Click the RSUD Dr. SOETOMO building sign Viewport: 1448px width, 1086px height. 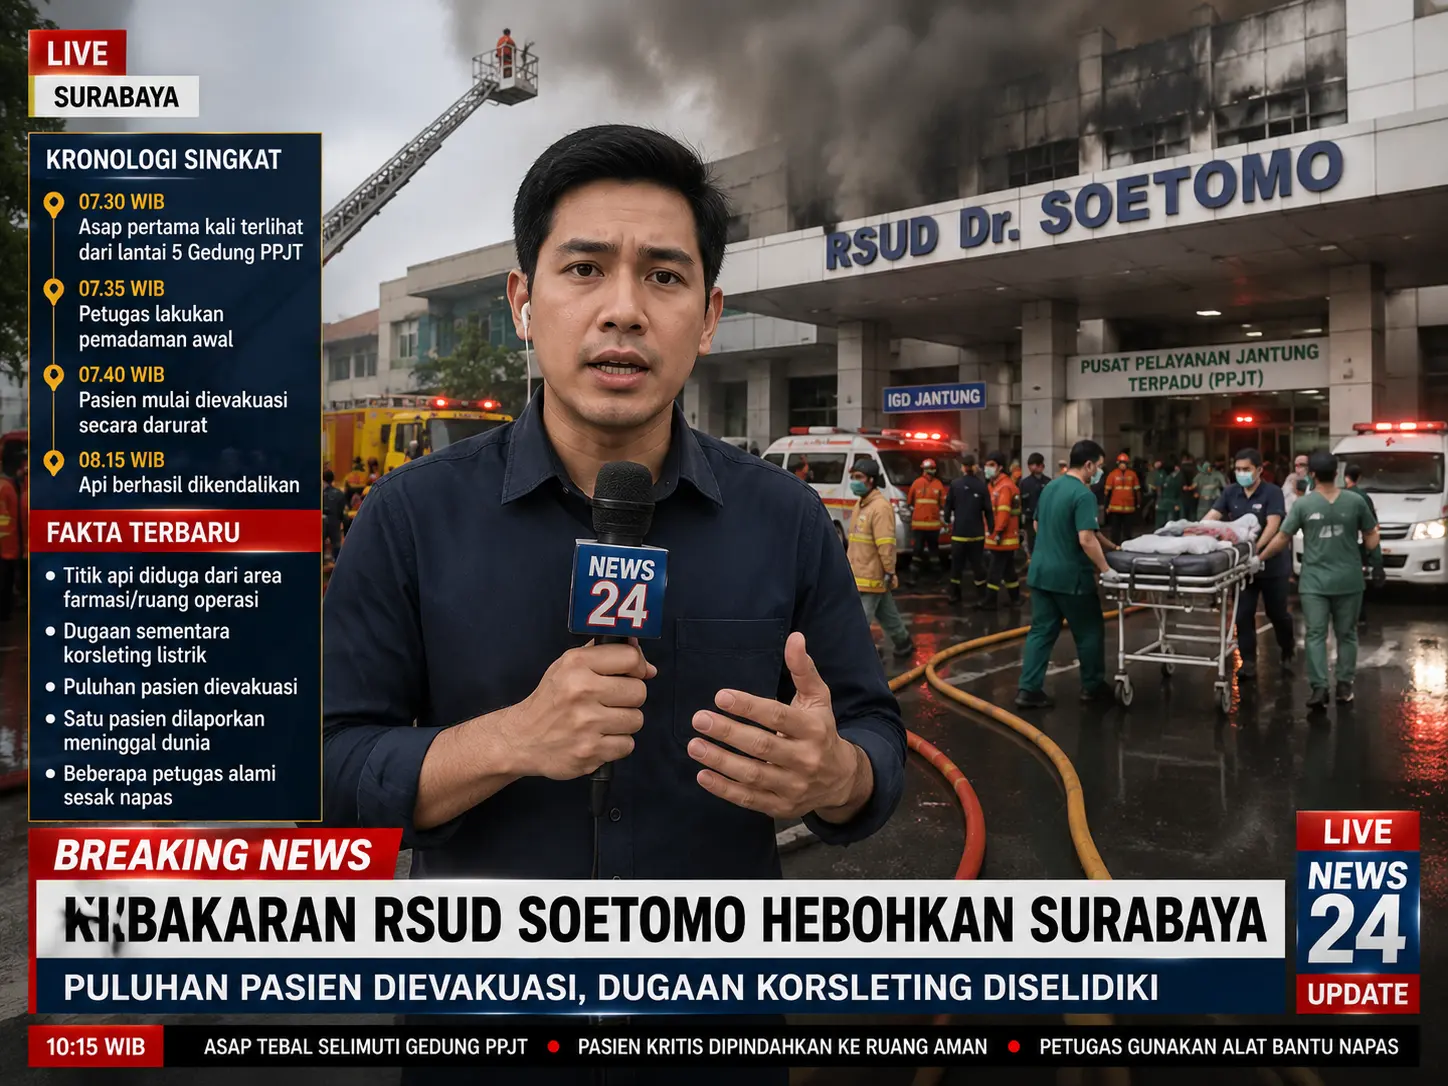[1084, 205]
